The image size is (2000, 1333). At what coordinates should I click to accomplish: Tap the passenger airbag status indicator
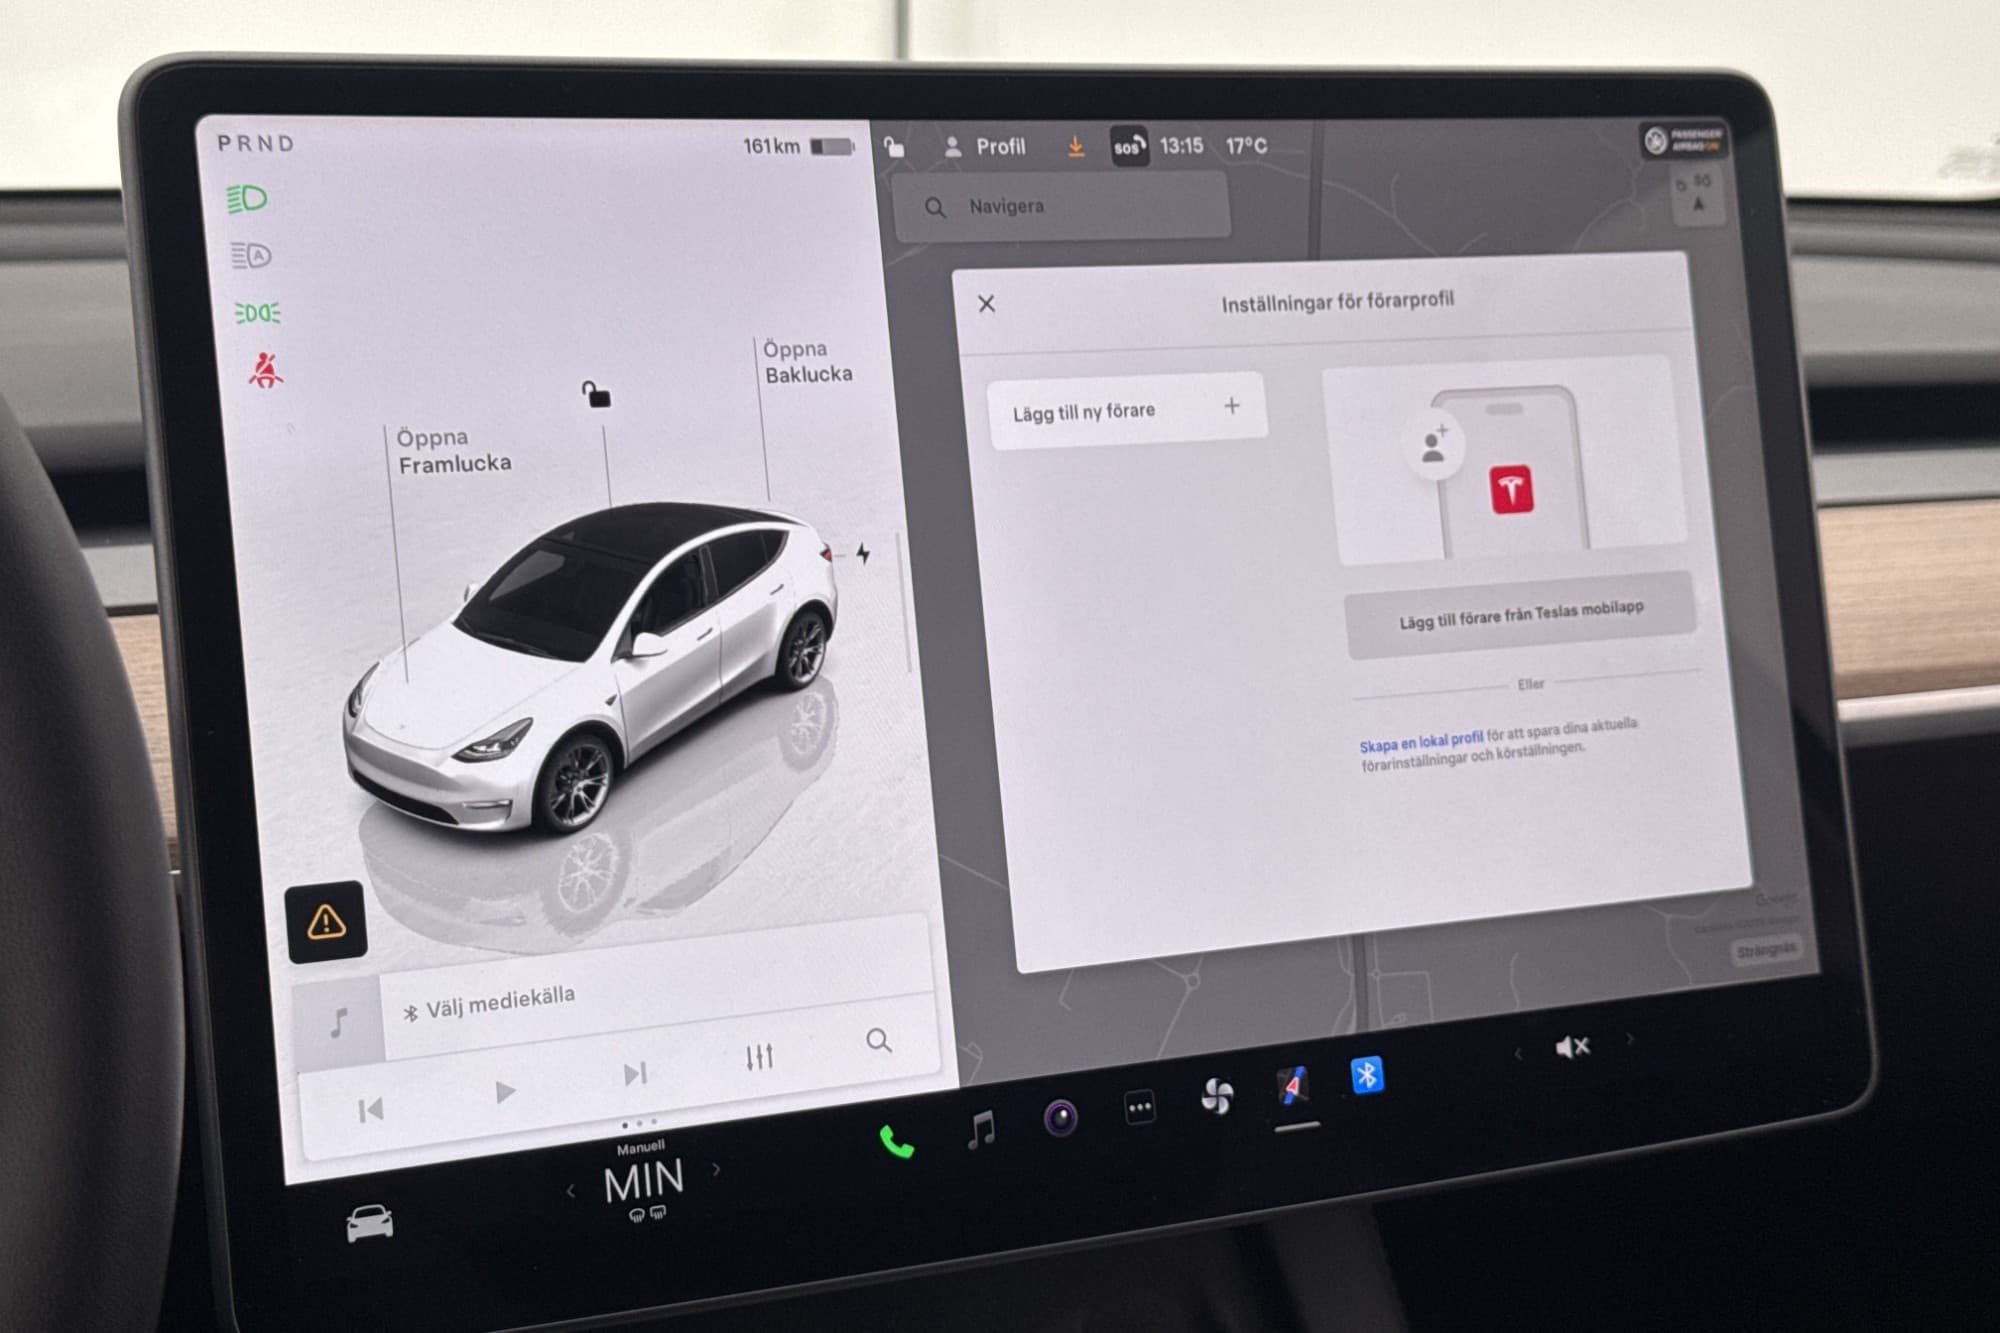click(x=1685, y=140)
